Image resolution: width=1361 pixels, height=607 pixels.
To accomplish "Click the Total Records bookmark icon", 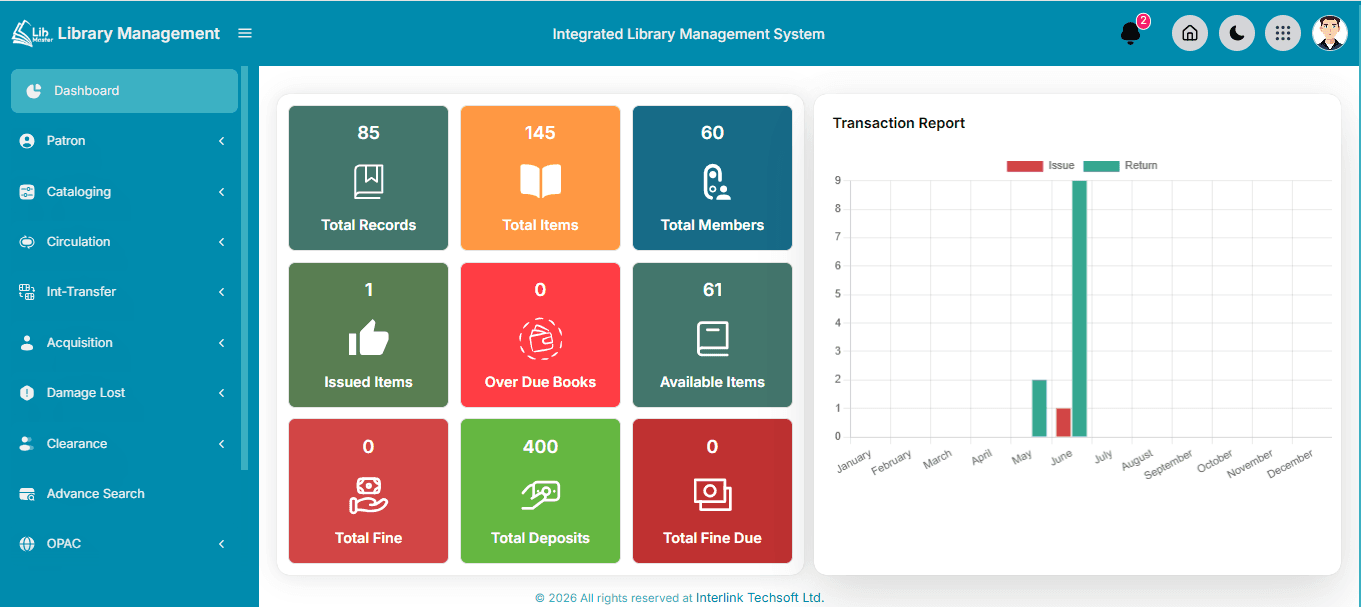I will (x=368, y=181).
